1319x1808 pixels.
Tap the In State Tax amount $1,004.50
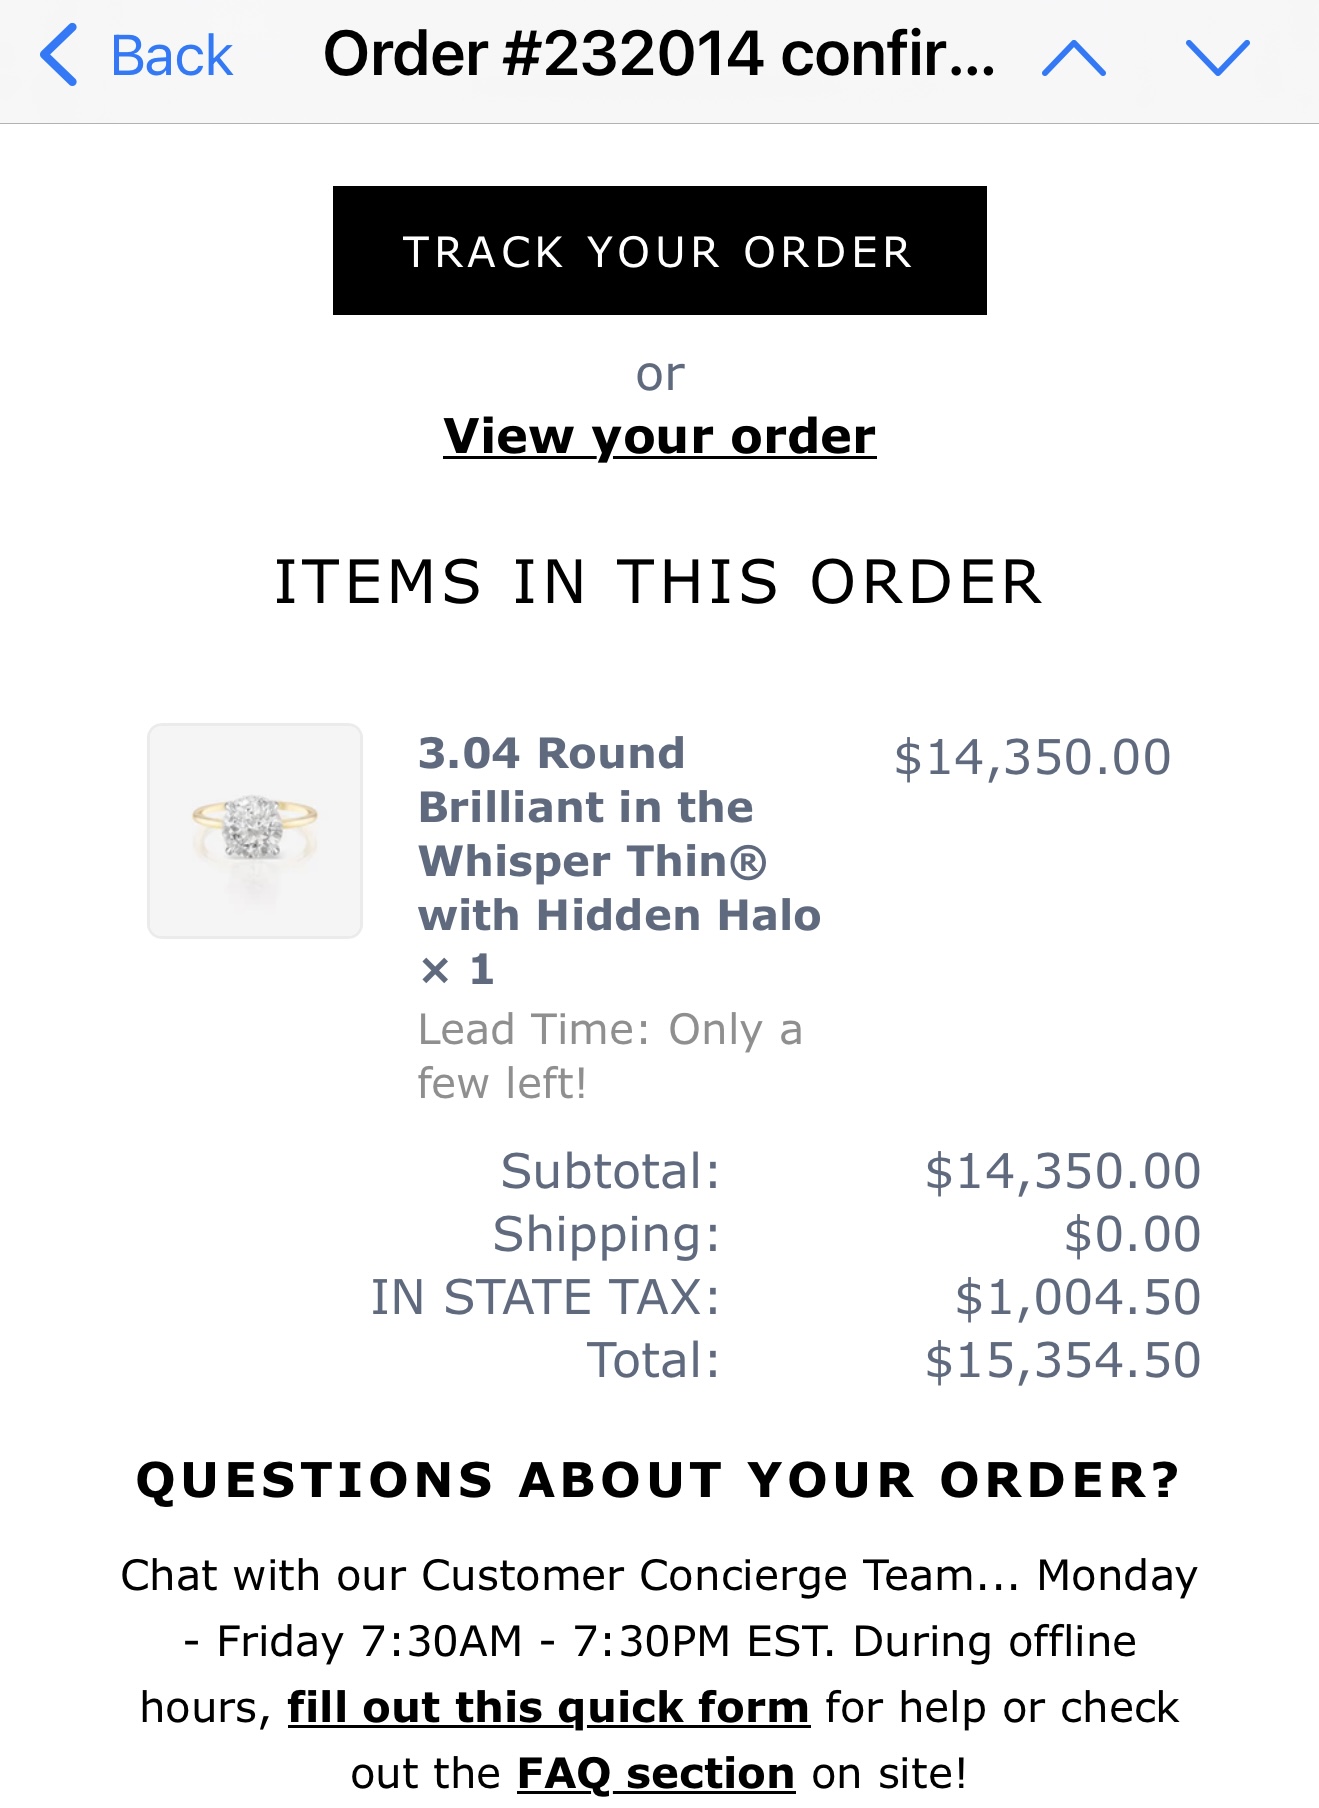[1077, 1297]
